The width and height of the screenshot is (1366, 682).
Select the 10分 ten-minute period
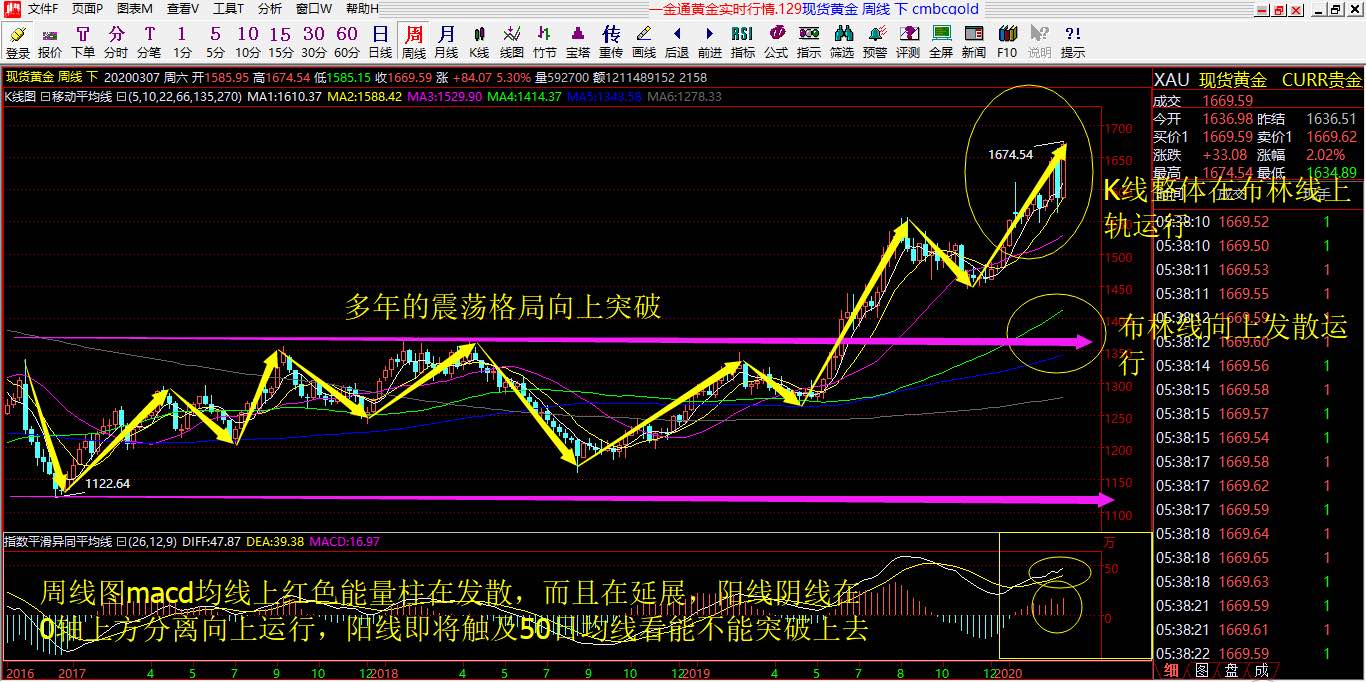coord(248,42)
